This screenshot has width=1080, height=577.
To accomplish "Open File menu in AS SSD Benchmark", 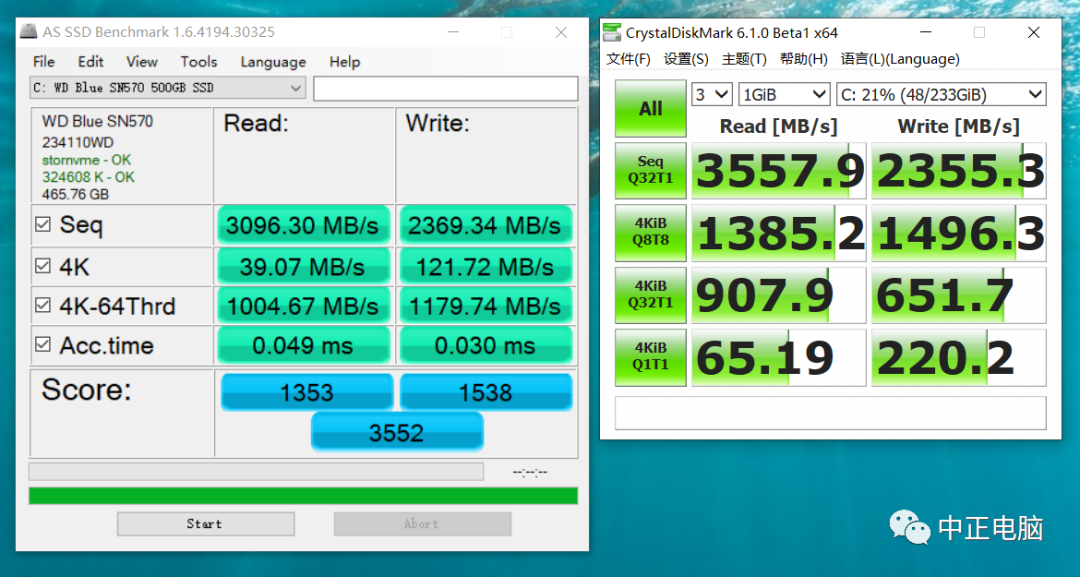I will tap(43, 62).
